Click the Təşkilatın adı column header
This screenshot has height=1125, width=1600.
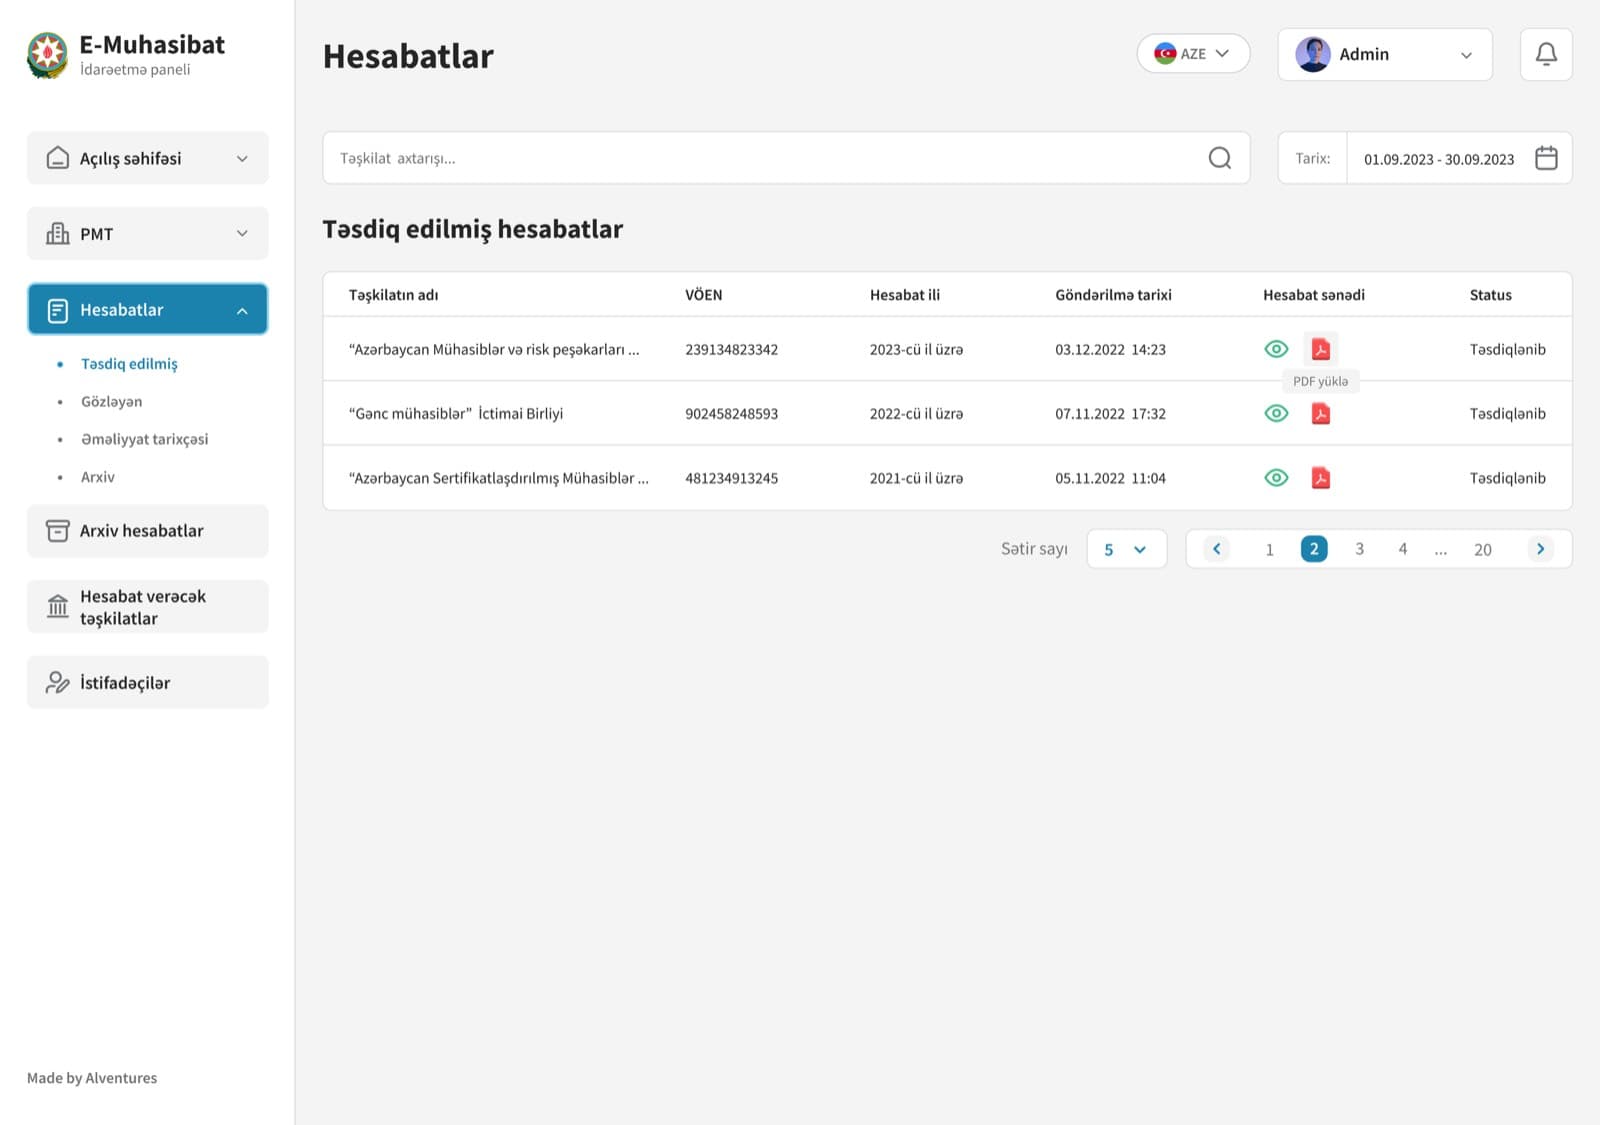(393, 295)
